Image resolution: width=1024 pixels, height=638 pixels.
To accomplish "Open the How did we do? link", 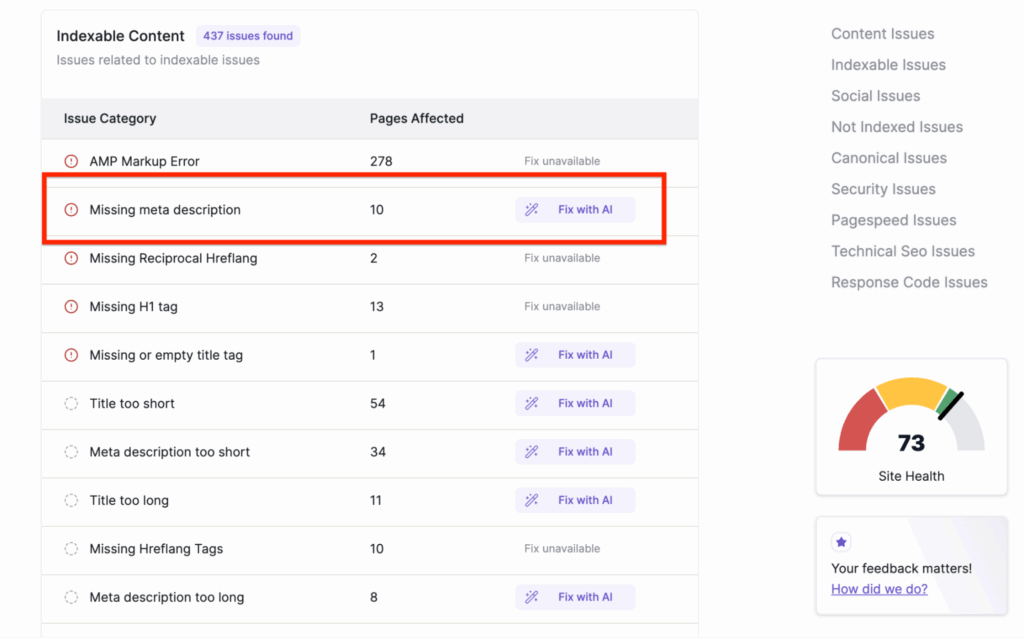I will (879, 589).
